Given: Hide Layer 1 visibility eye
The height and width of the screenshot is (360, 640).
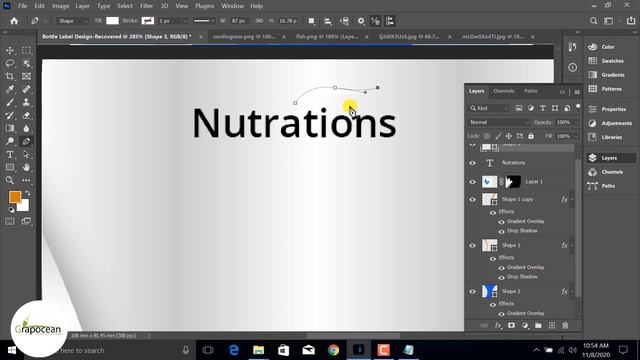Looking at the screenshot, I should (473, 182).
